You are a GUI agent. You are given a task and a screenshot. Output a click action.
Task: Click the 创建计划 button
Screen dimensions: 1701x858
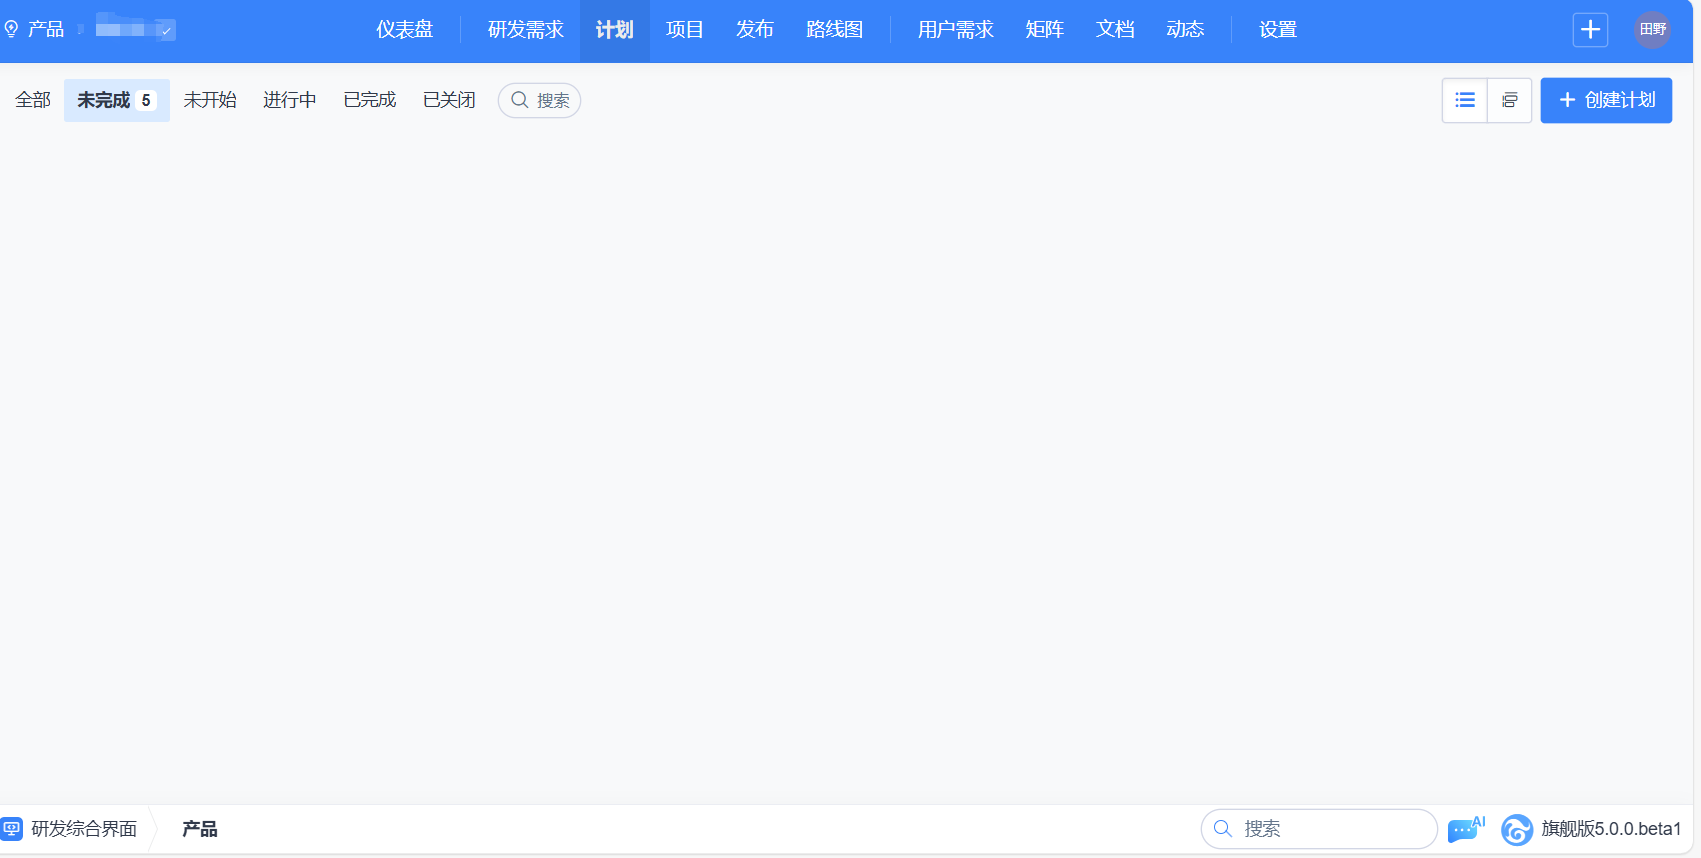1606,100
